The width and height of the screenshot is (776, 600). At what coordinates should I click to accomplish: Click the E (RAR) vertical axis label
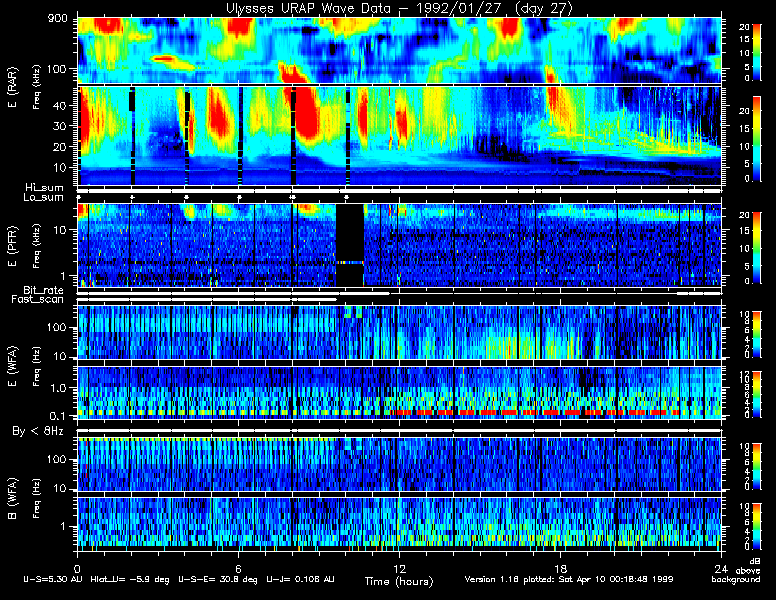pyautogui.click(x=13, y=88)
